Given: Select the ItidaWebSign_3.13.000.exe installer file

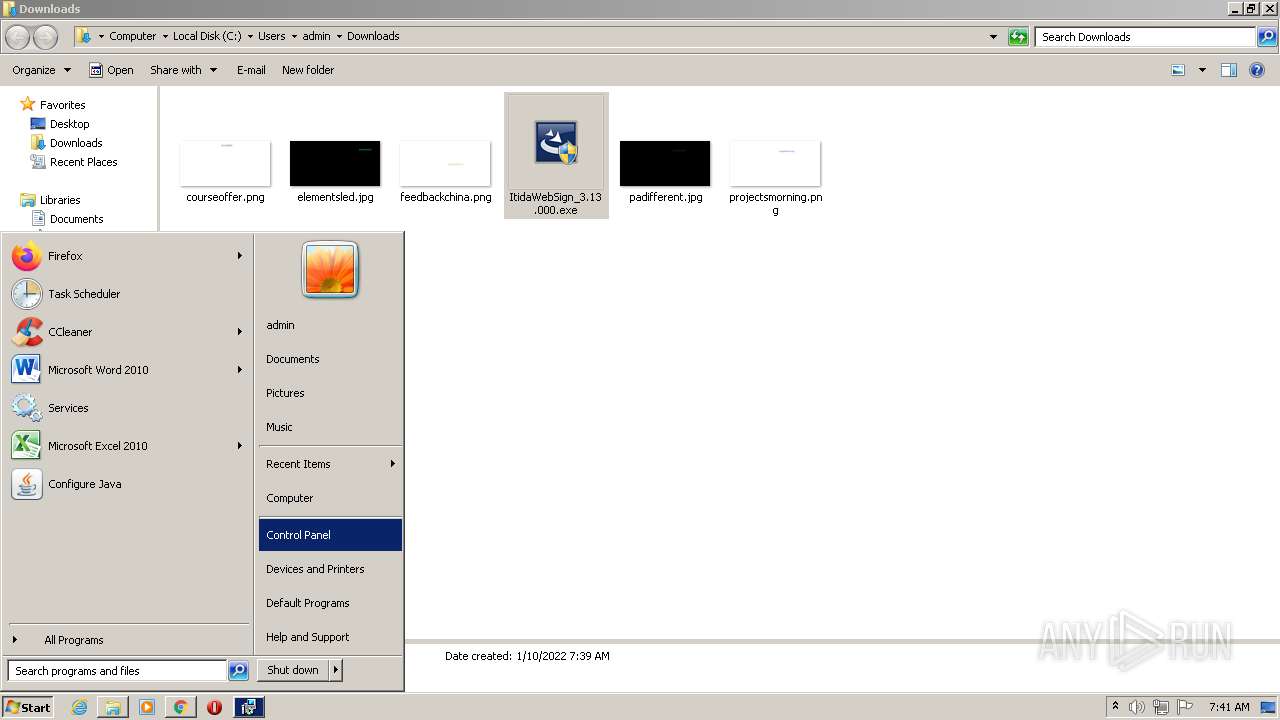Looking at the screenshot, I should pyautogui.click(x=556, y=156).
